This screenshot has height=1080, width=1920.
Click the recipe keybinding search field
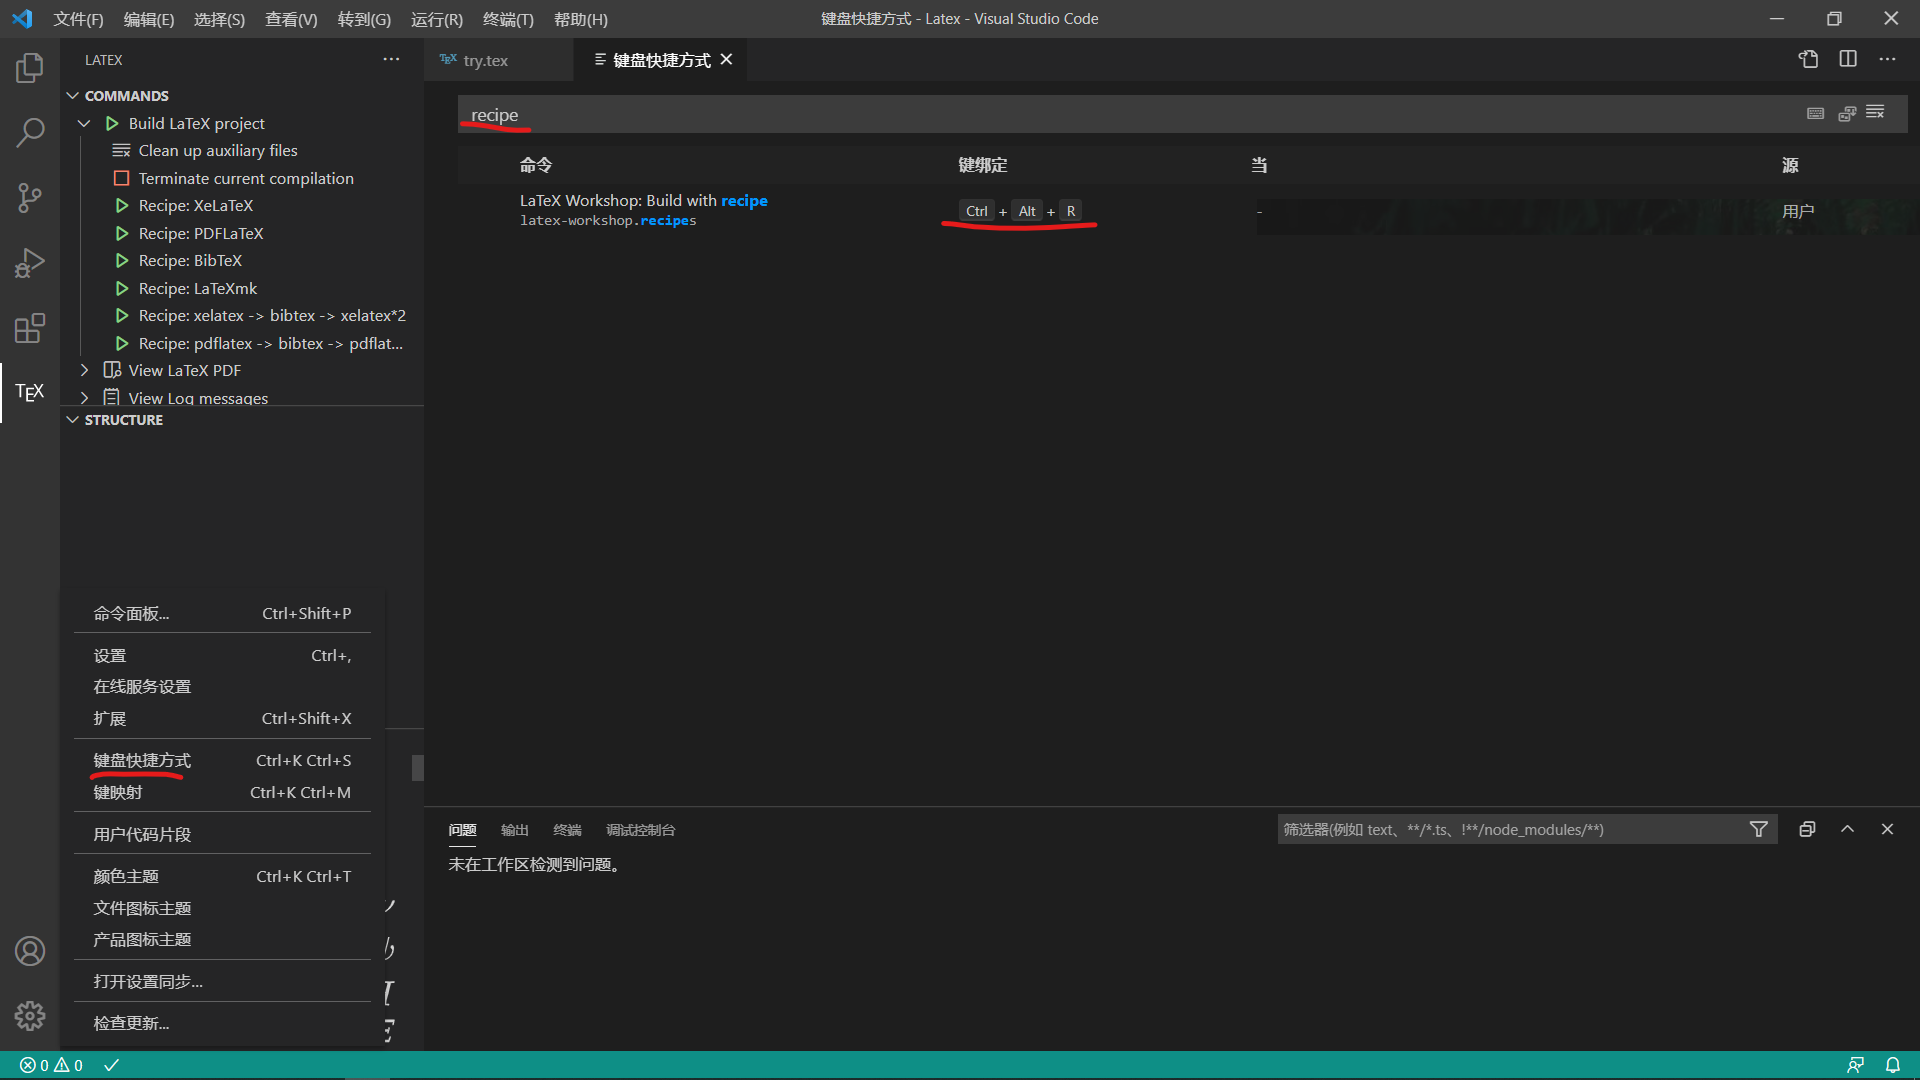(x=1100, y=115)
